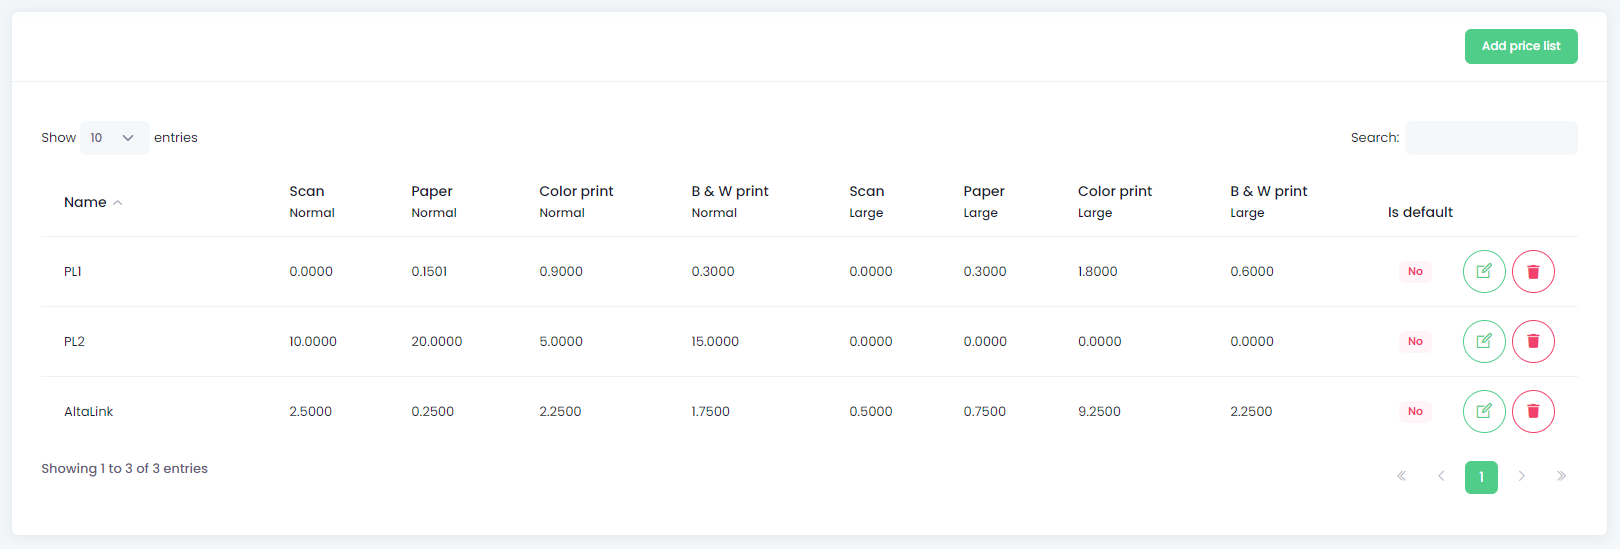
Task: Edit the AltaLink price list
Action: click(1484, 411)
